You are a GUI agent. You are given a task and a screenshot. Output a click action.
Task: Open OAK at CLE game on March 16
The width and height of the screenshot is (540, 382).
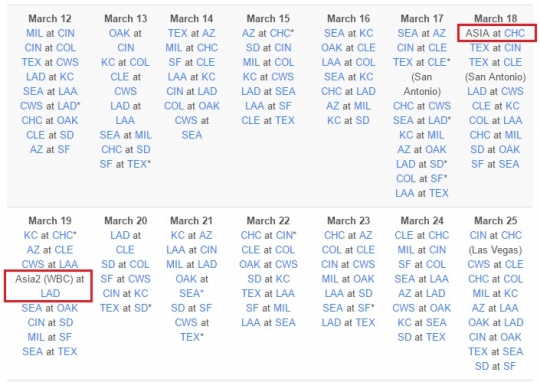[348, 48]
